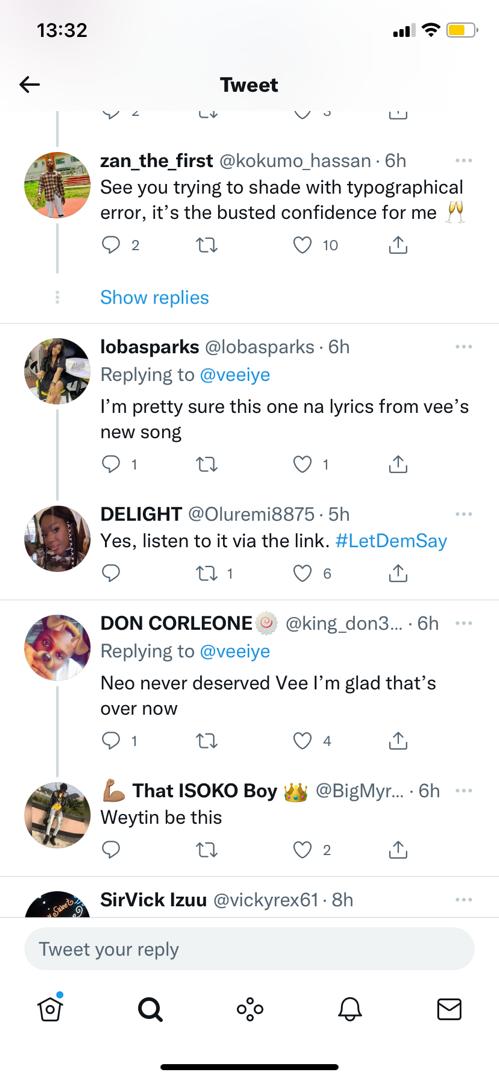Open Messages envelope in bottom bar
499x1080 pixels.
[x=449, y=1010]
